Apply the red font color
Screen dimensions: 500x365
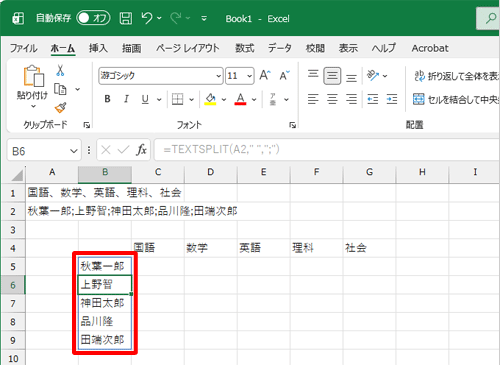(240, 99)
